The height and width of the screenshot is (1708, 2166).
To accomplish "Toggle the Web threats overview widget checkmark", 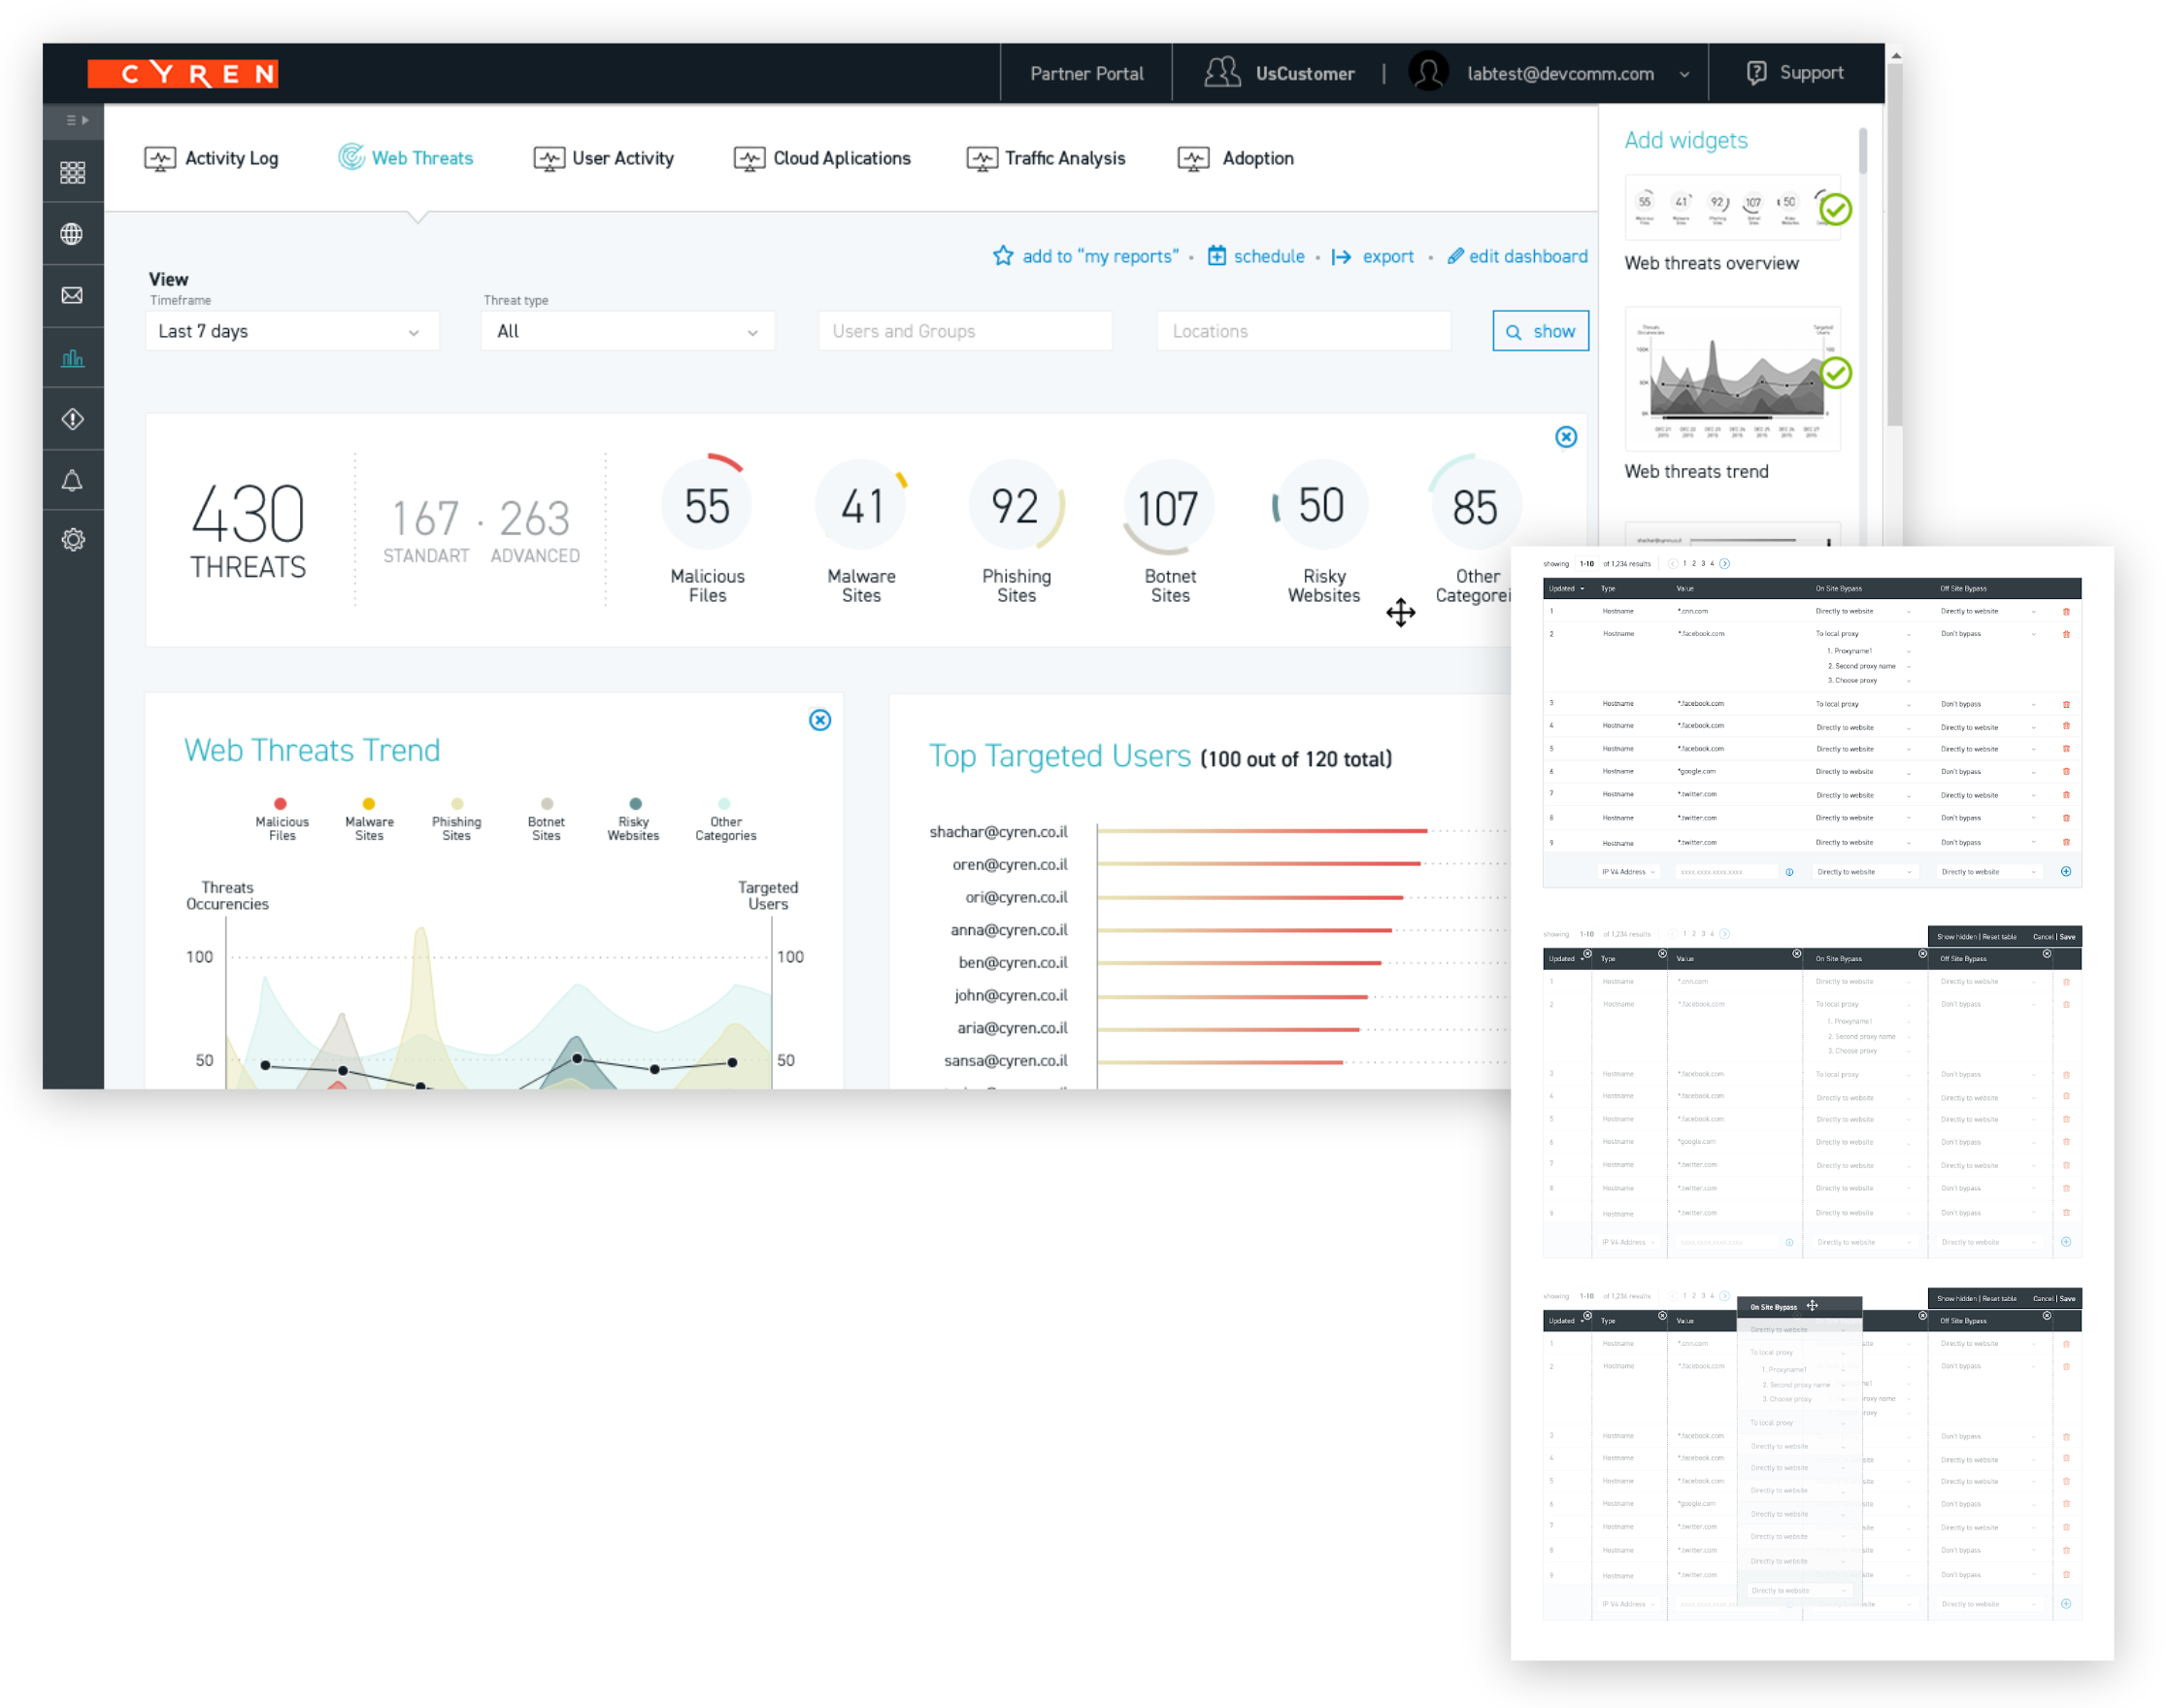I will coord(1835,209).
